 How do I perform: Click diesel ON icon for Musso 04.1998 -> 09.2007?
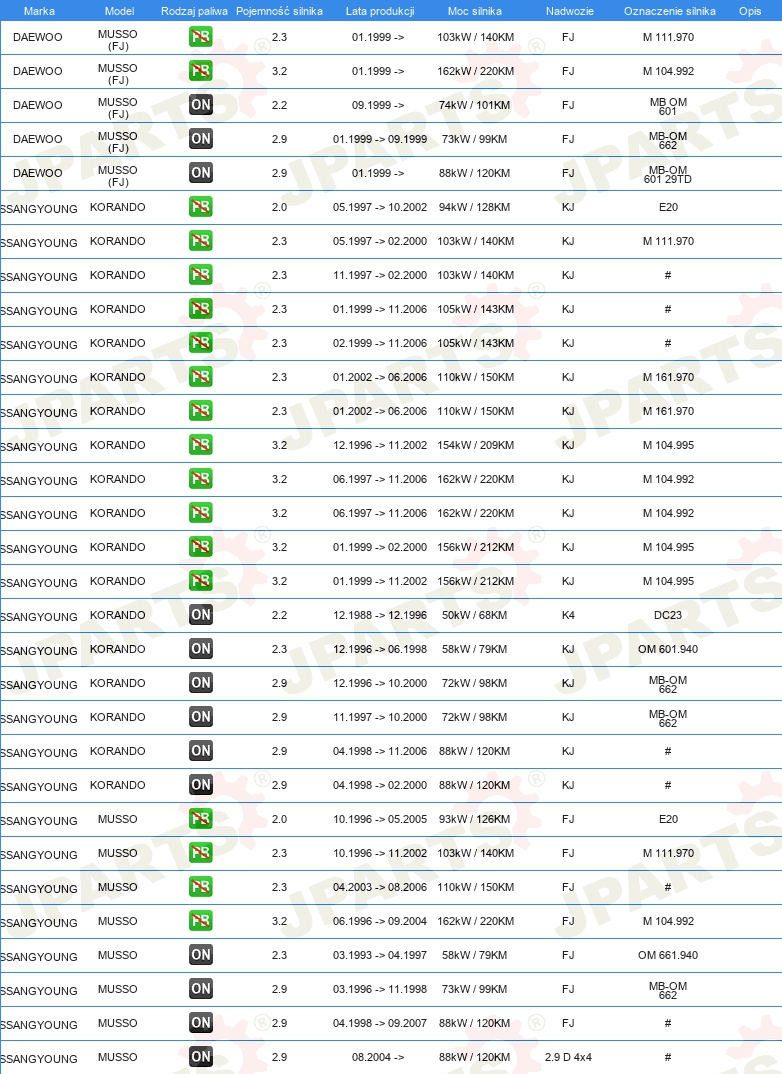(x=201, y=1023)
